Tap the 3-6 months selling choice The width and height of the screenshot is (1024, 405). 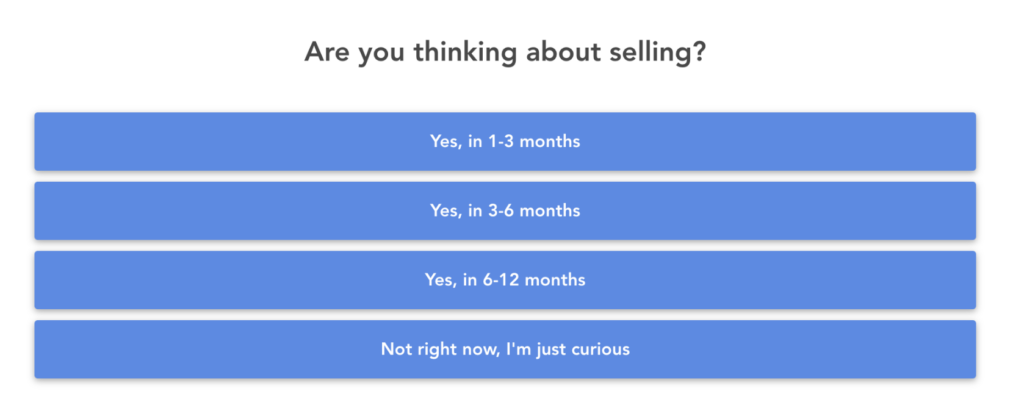coord(505,211)
